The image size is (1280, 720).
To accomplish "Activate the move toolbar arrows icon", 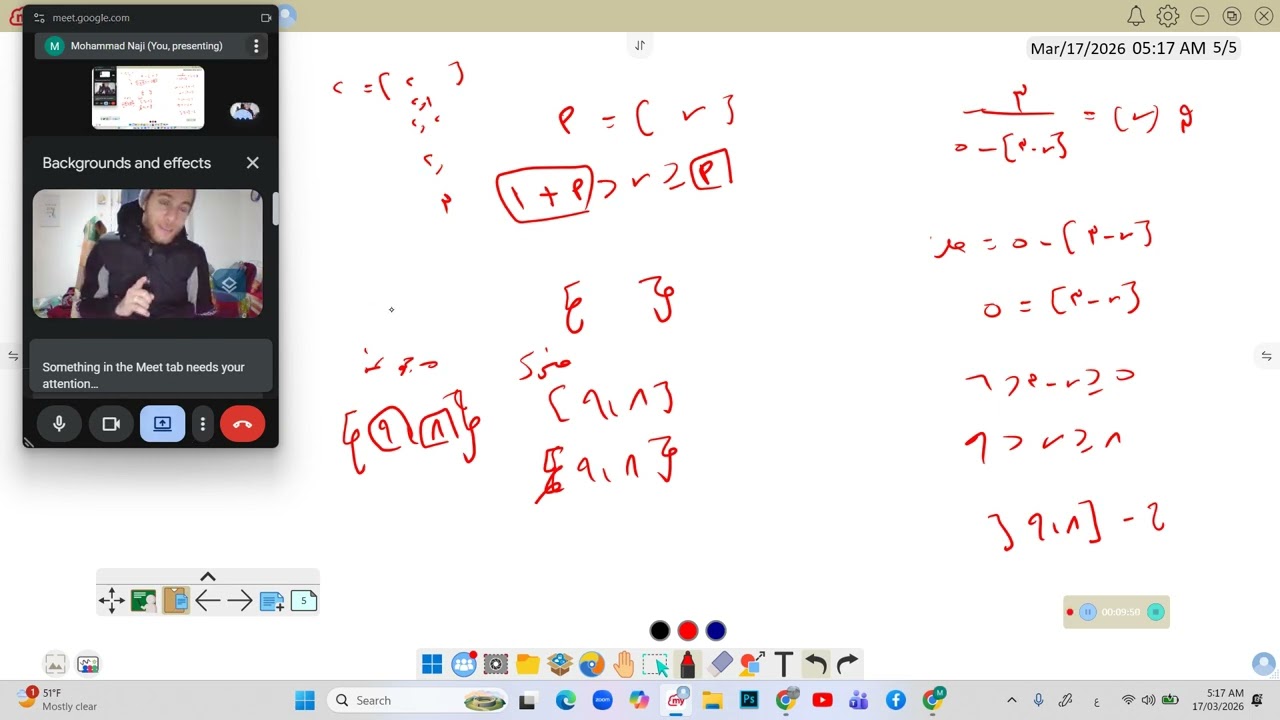I will [112, 600].
